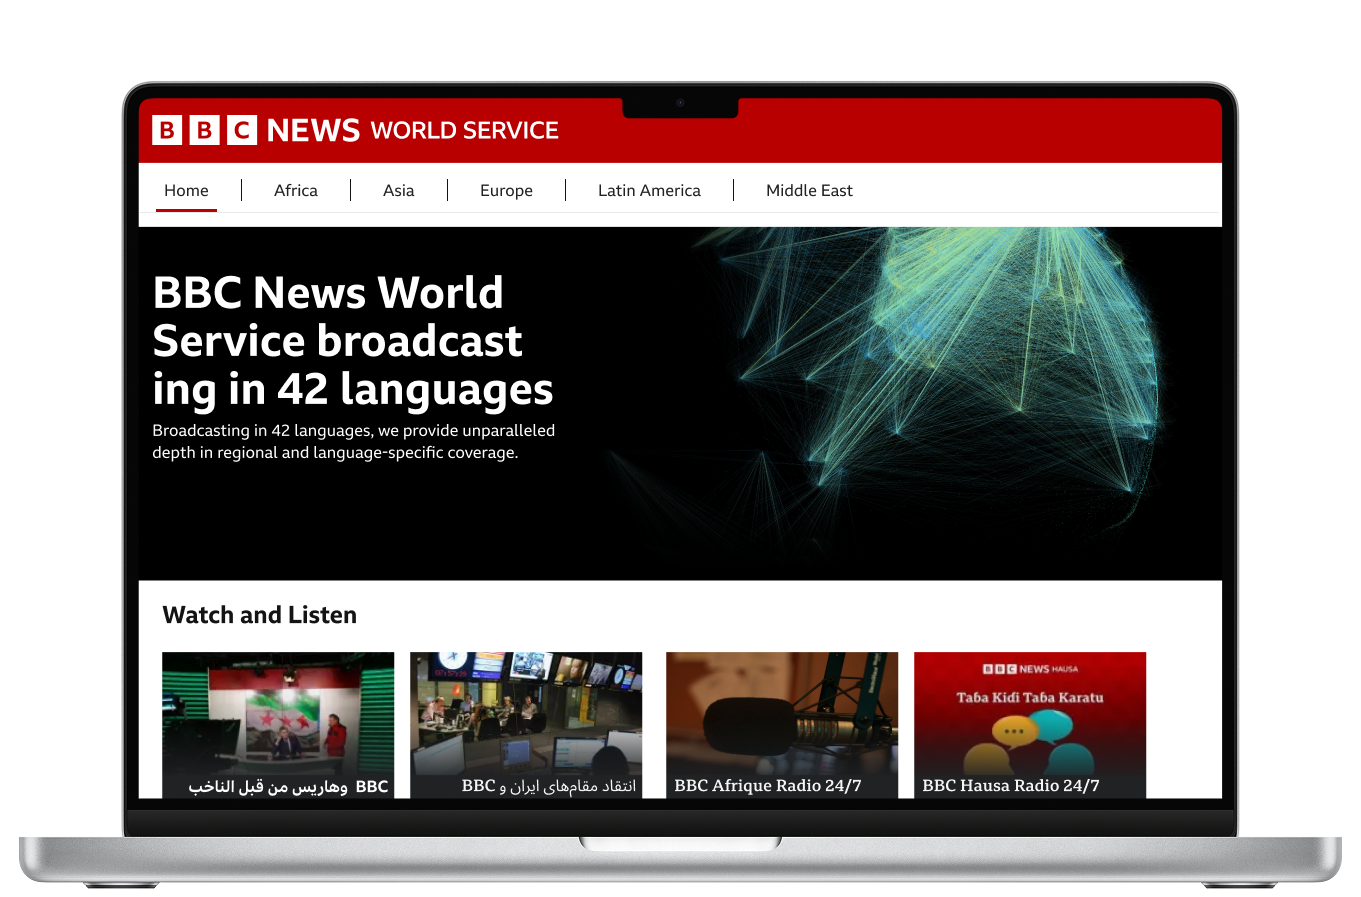The height and width of the screenshot is (897, 1361).
Task: Click the 'Watch and Listen' heading
Action: click(260, 615)
